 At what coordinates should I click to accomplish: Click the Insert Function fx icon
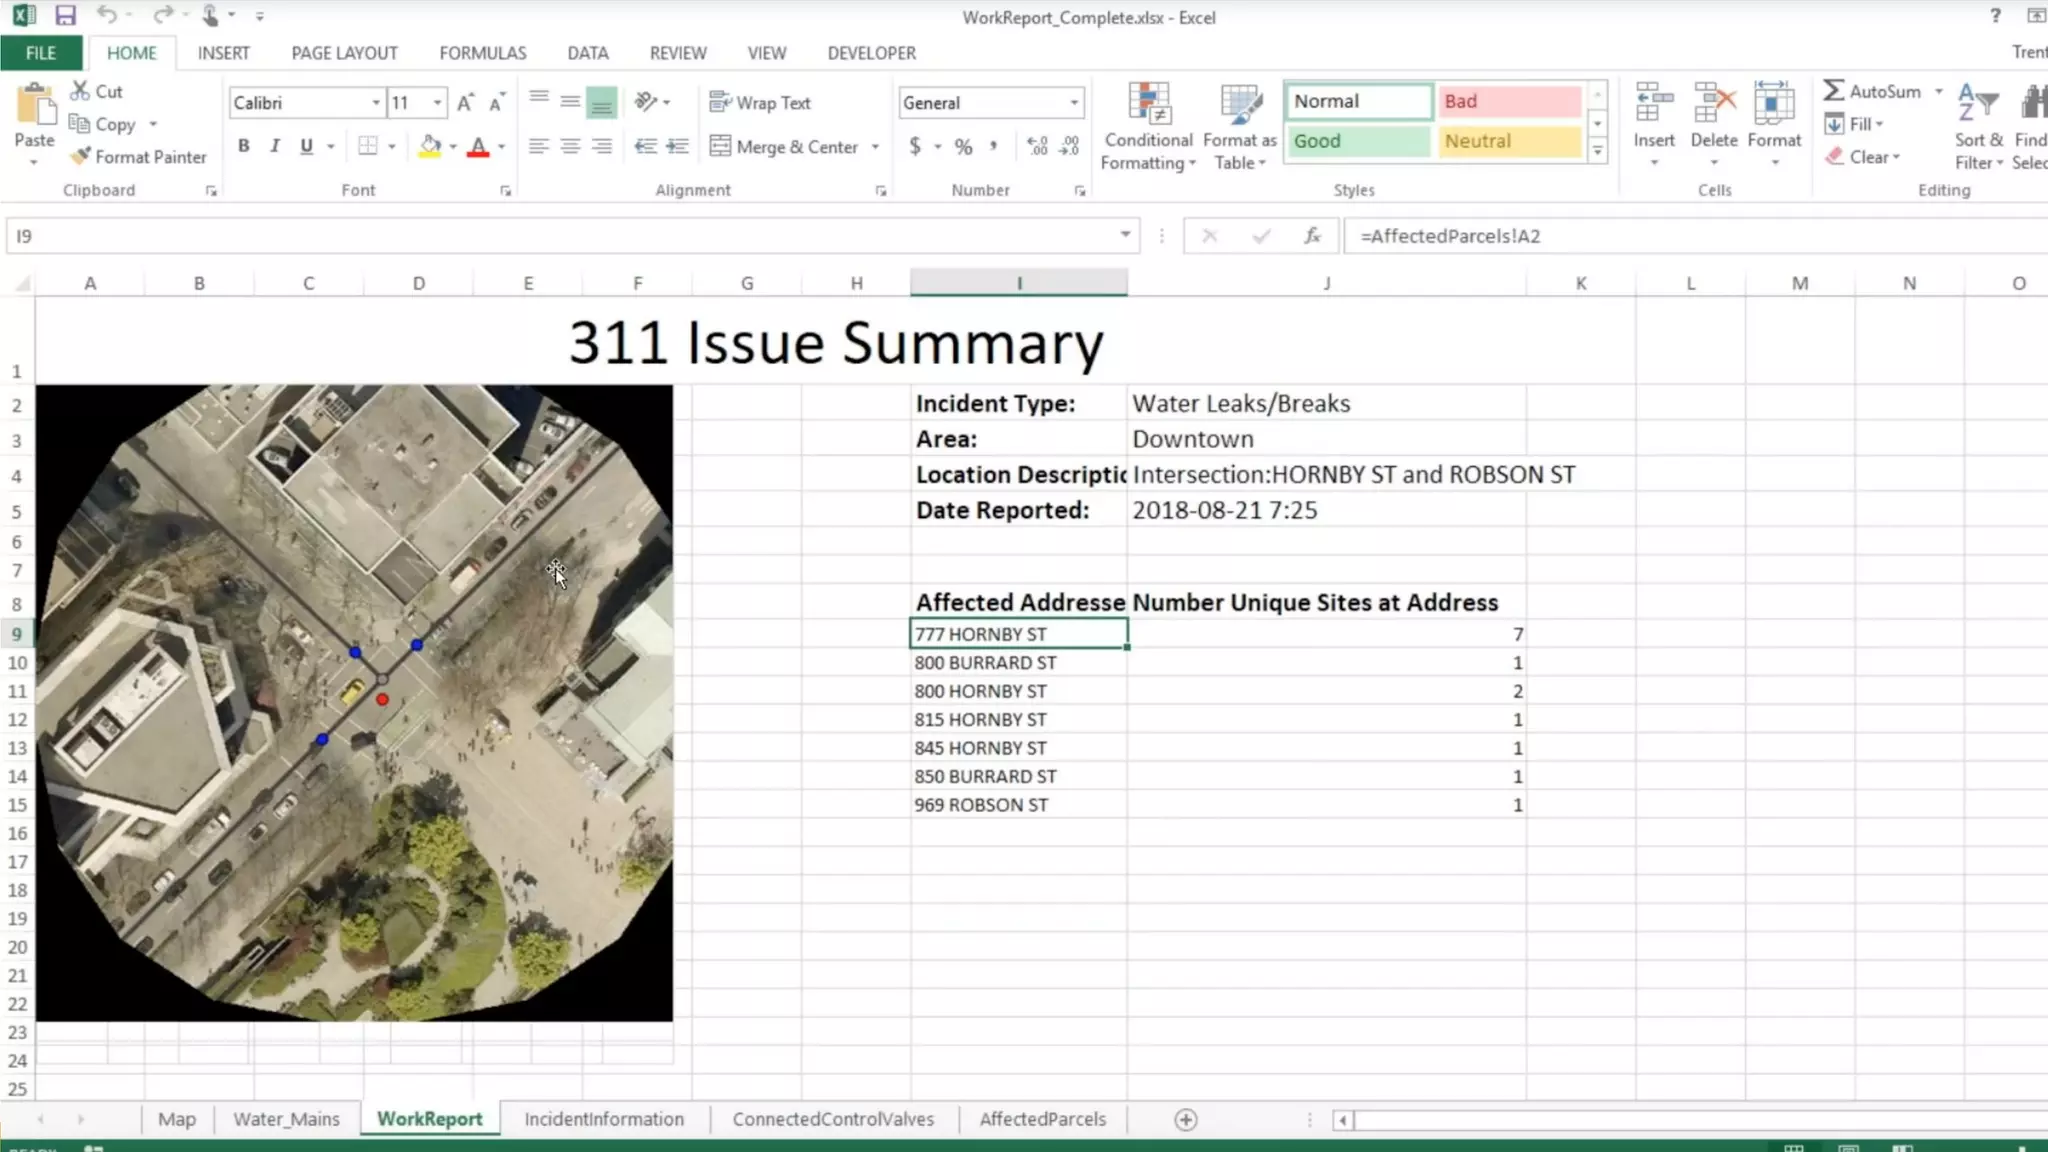1312,236
